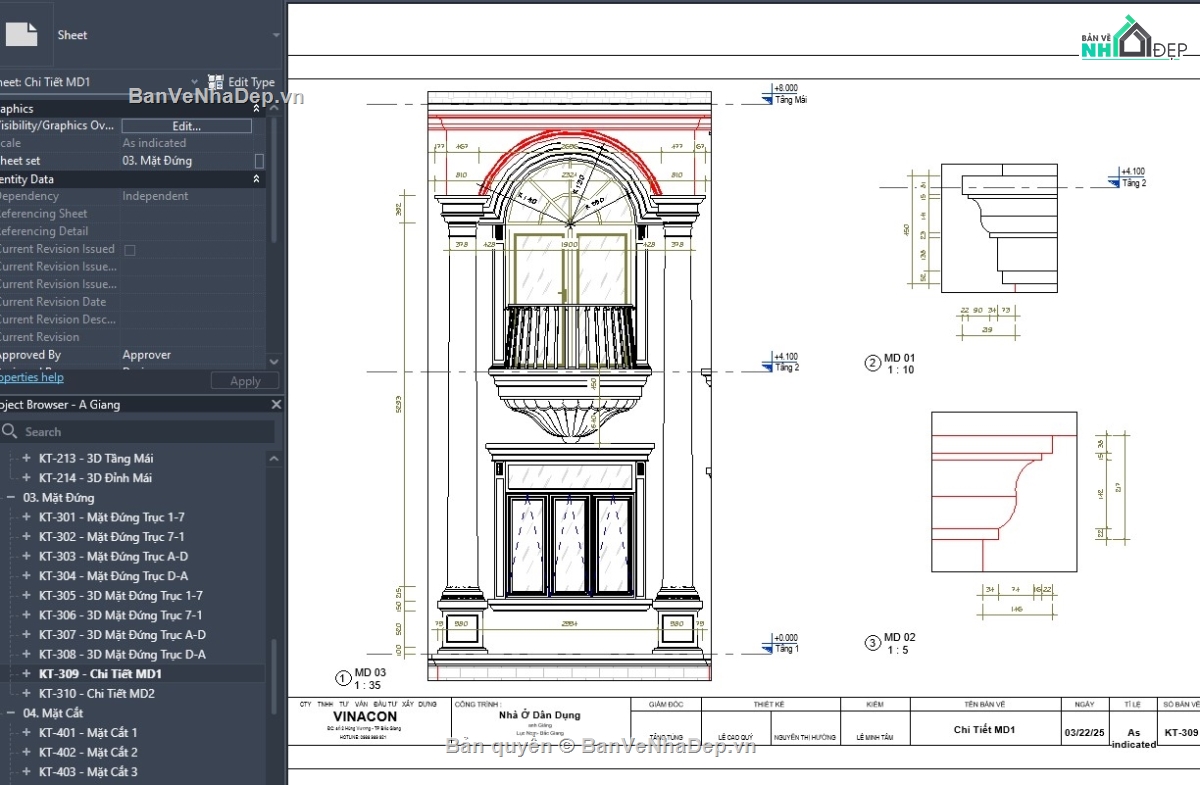
Task: Expand the KT-401 sheet node
Action: click(x=27, y=733)
